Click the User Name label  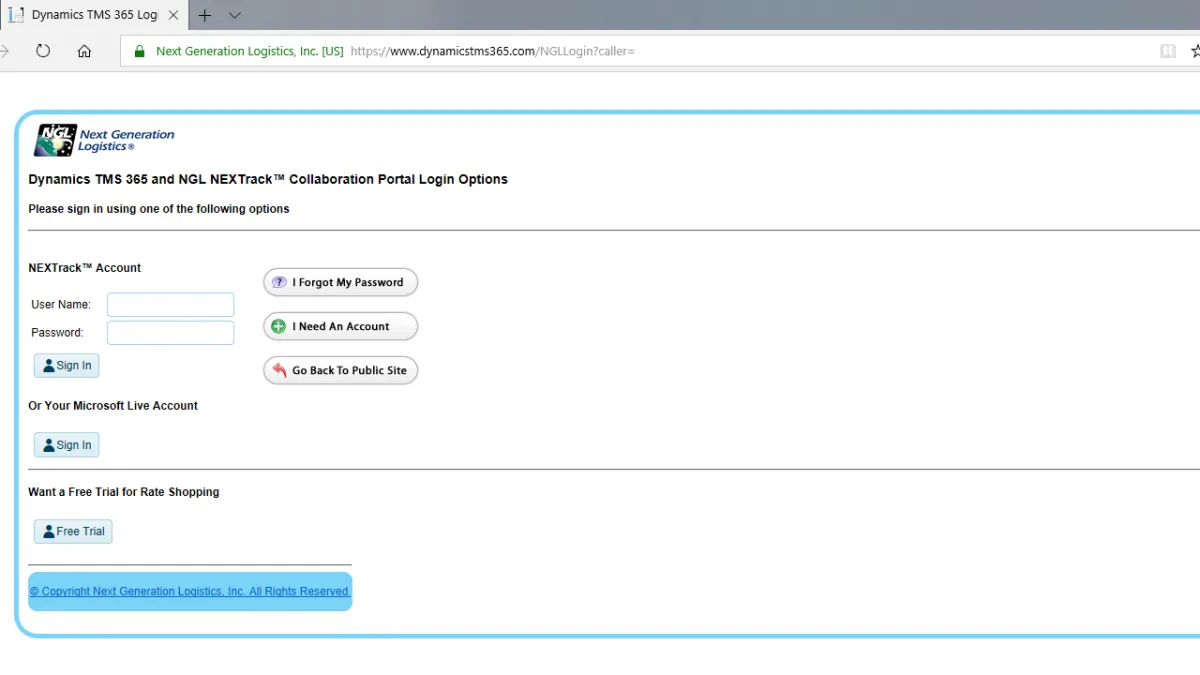coord(61,305)
